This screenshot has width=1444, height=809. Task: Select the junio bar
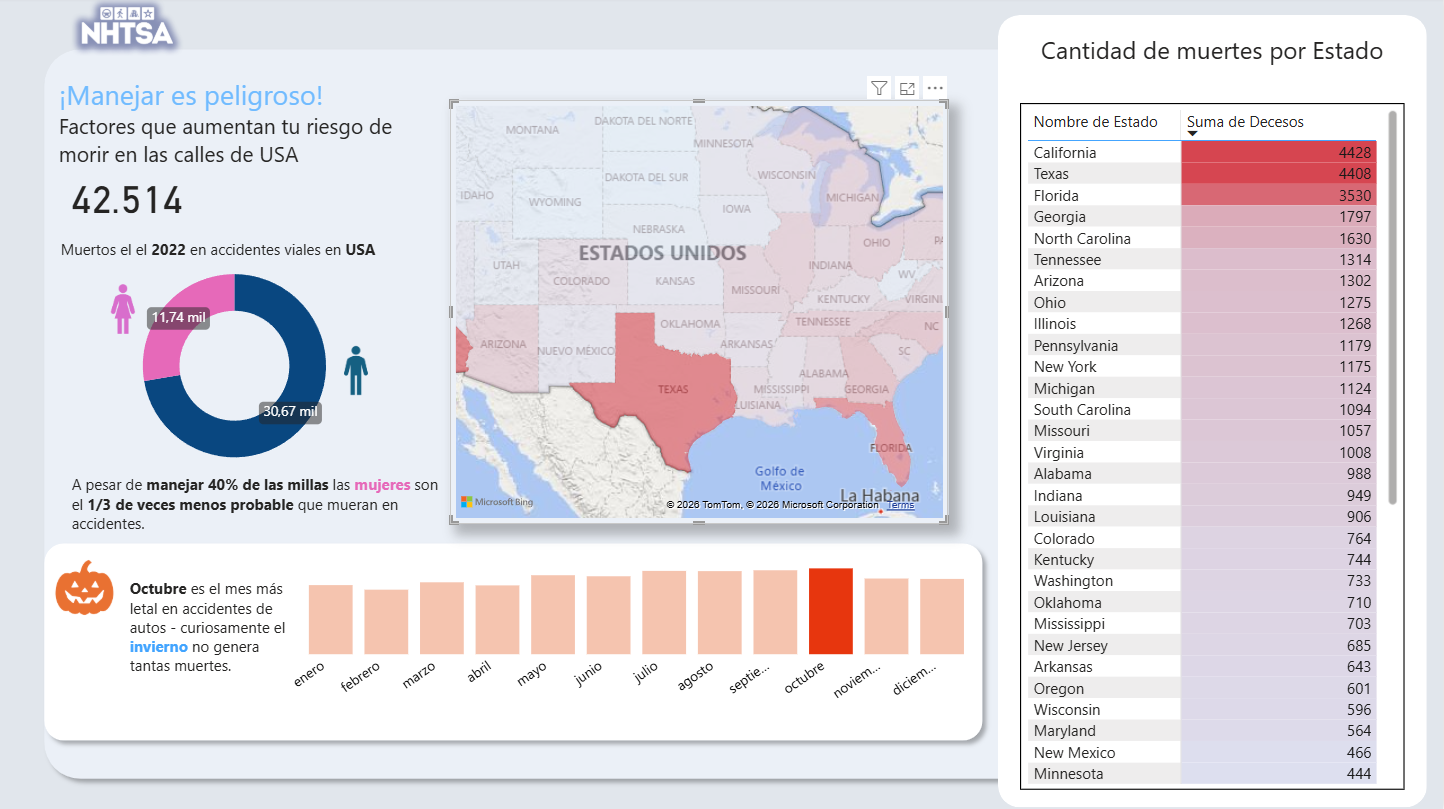point(609,615)
